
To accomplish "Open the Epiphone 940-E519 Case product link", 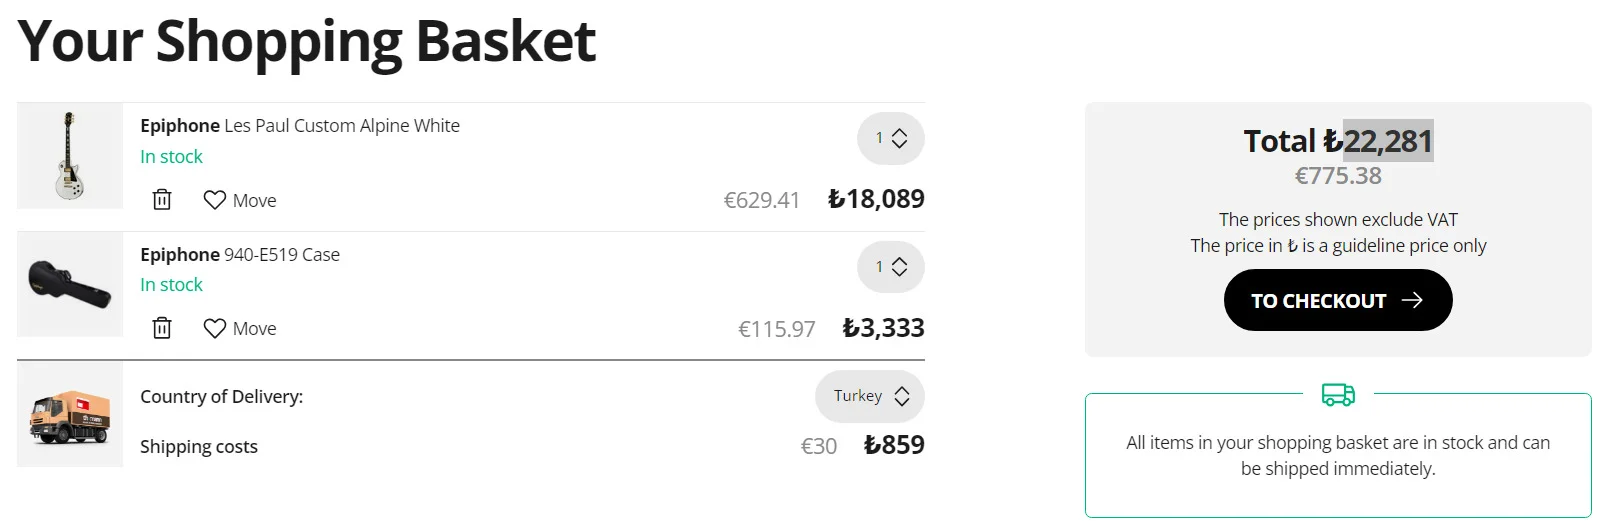I will pos(240,255).
